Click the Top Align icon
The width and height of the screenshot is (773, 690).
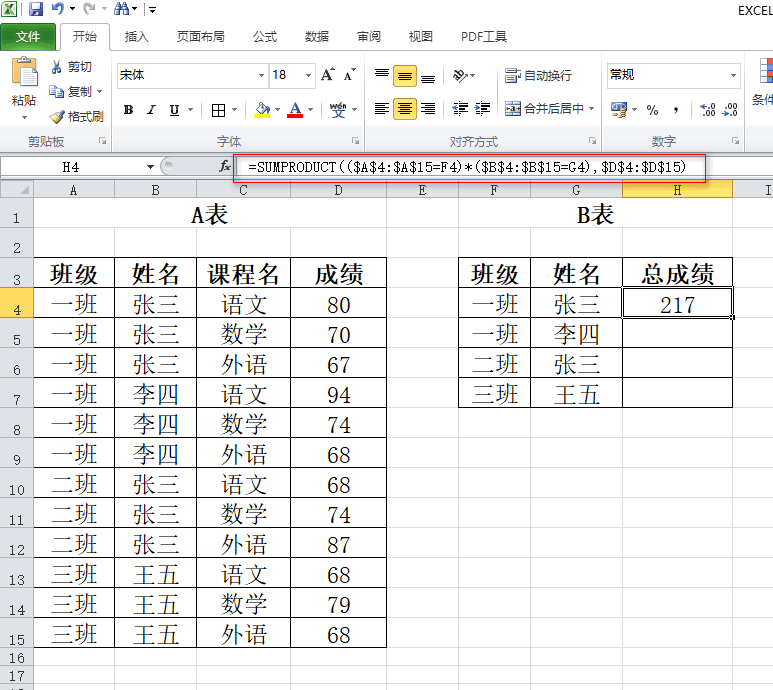[382, 75]
